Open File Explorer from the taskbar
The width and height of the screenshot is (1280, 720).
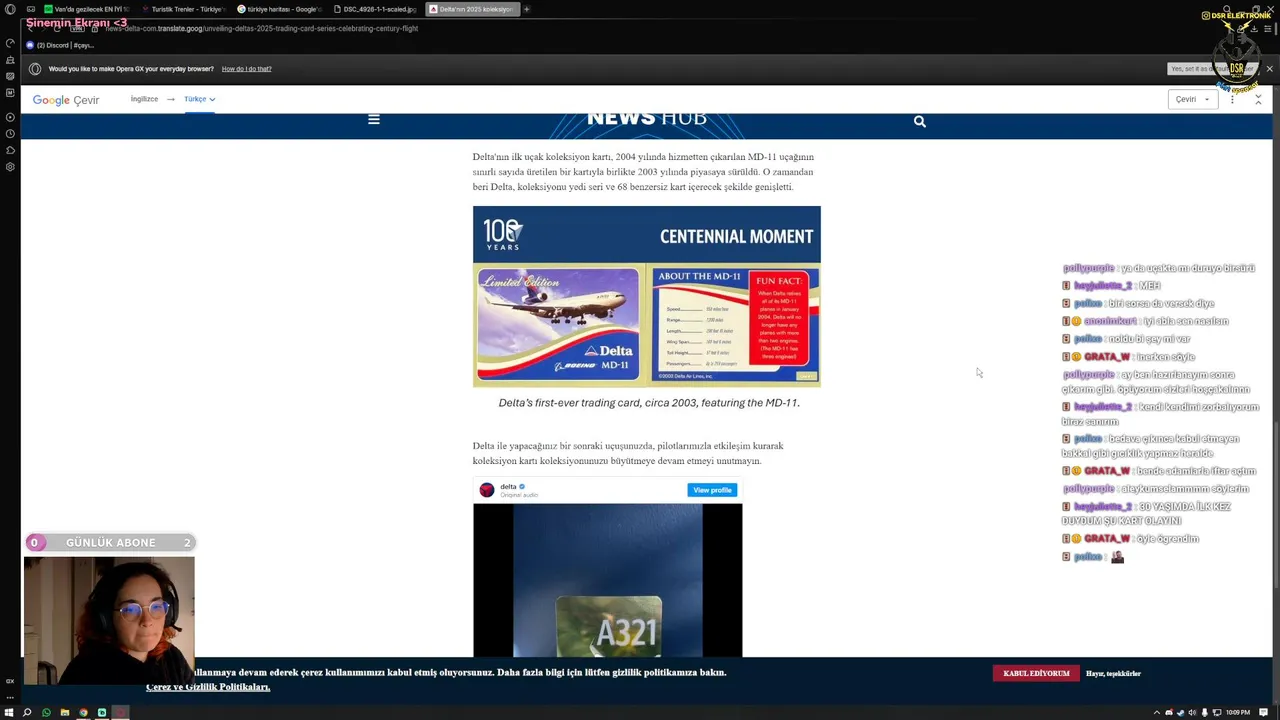point(65,712)
